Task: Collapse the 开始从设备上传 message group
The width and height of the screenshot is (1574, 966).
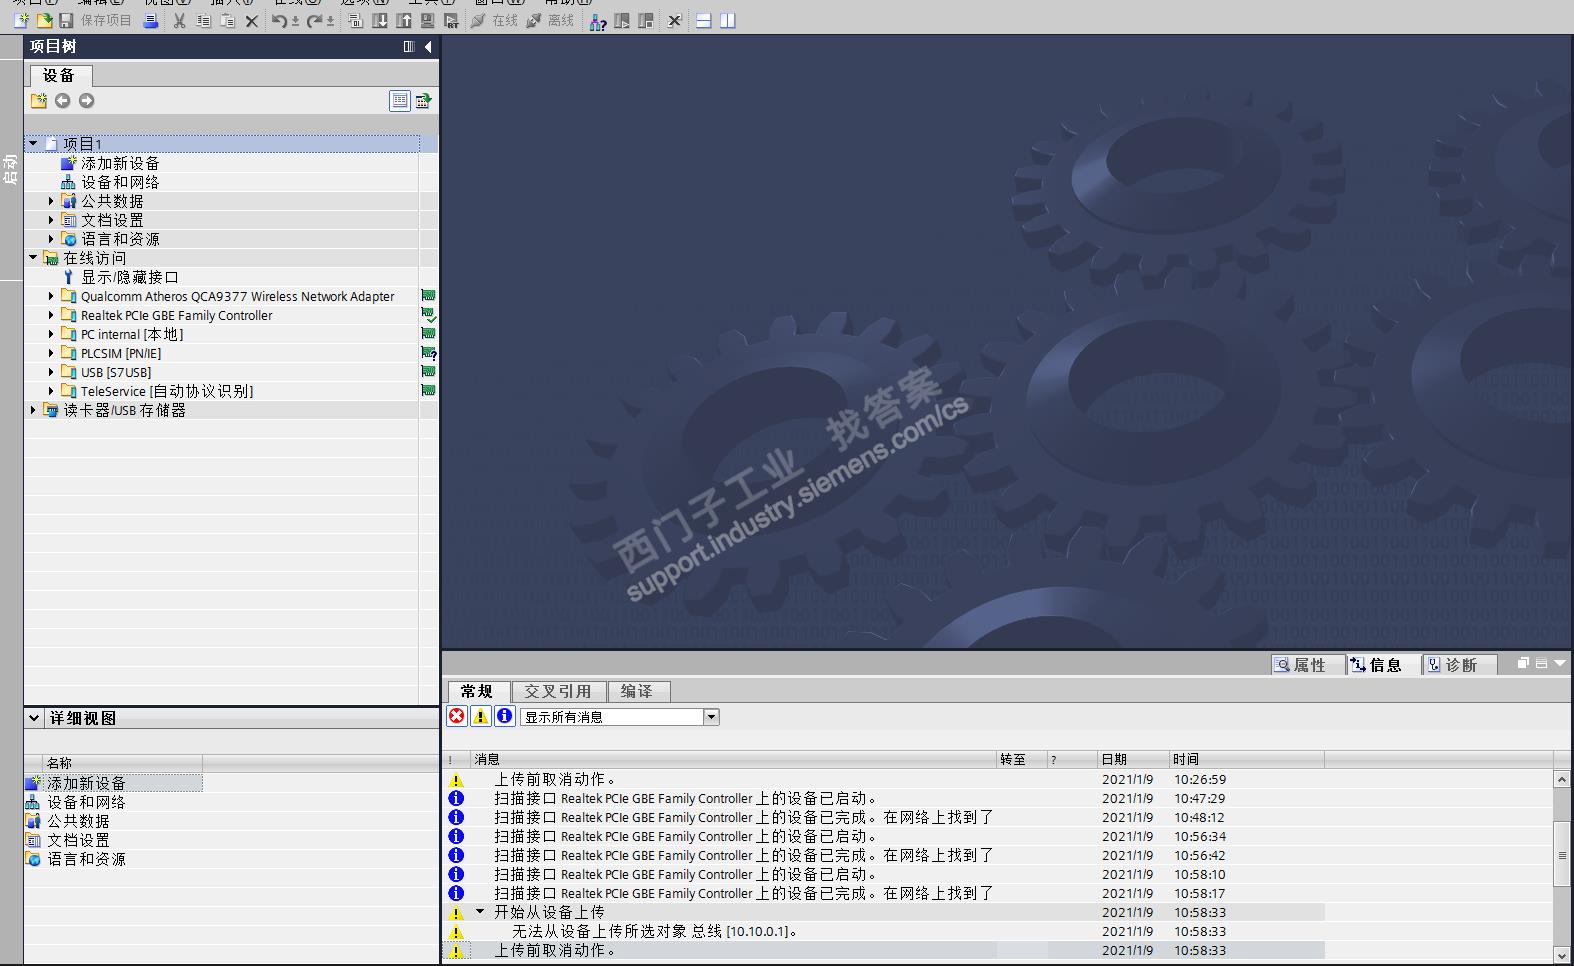Action: [x=480, y=912]
